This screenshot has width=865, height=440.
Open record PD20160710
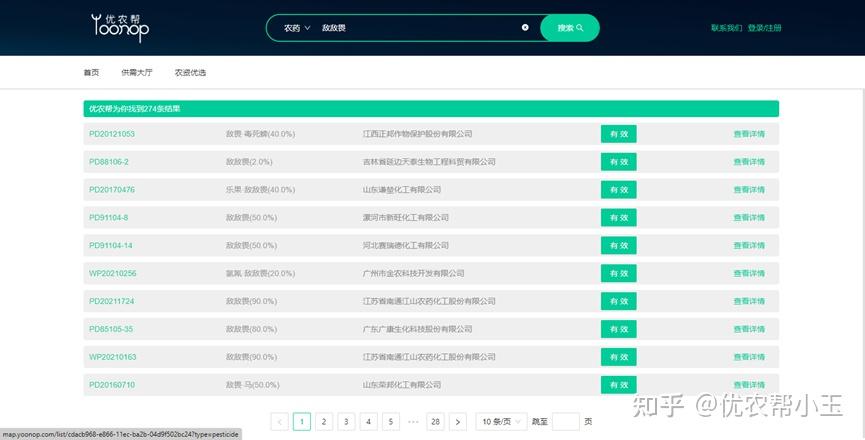(112, 385)
